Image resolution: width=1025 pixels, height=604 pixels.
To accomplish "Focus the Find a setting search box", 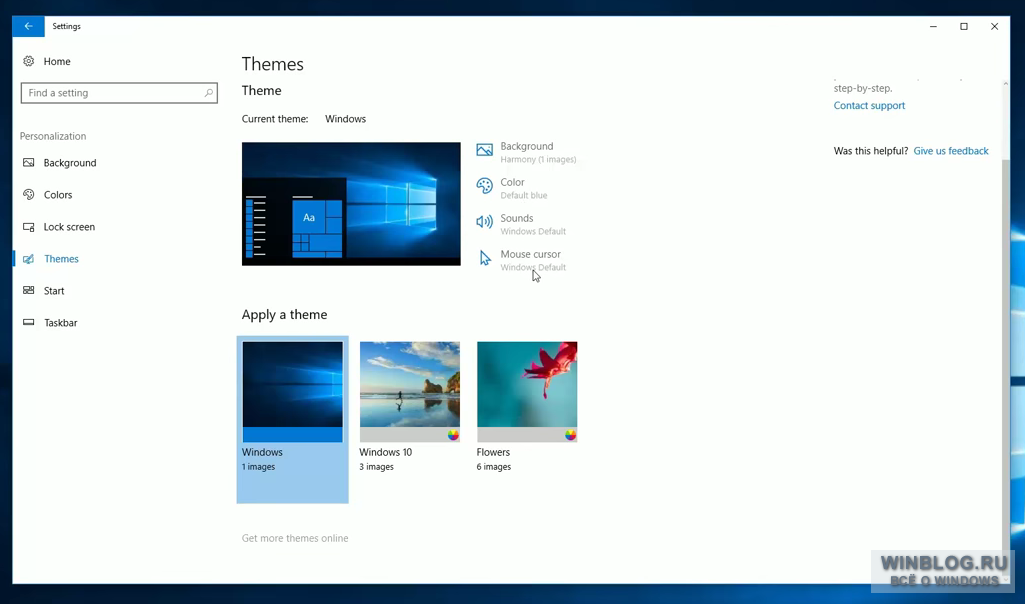I will click(x=119, y=93).
